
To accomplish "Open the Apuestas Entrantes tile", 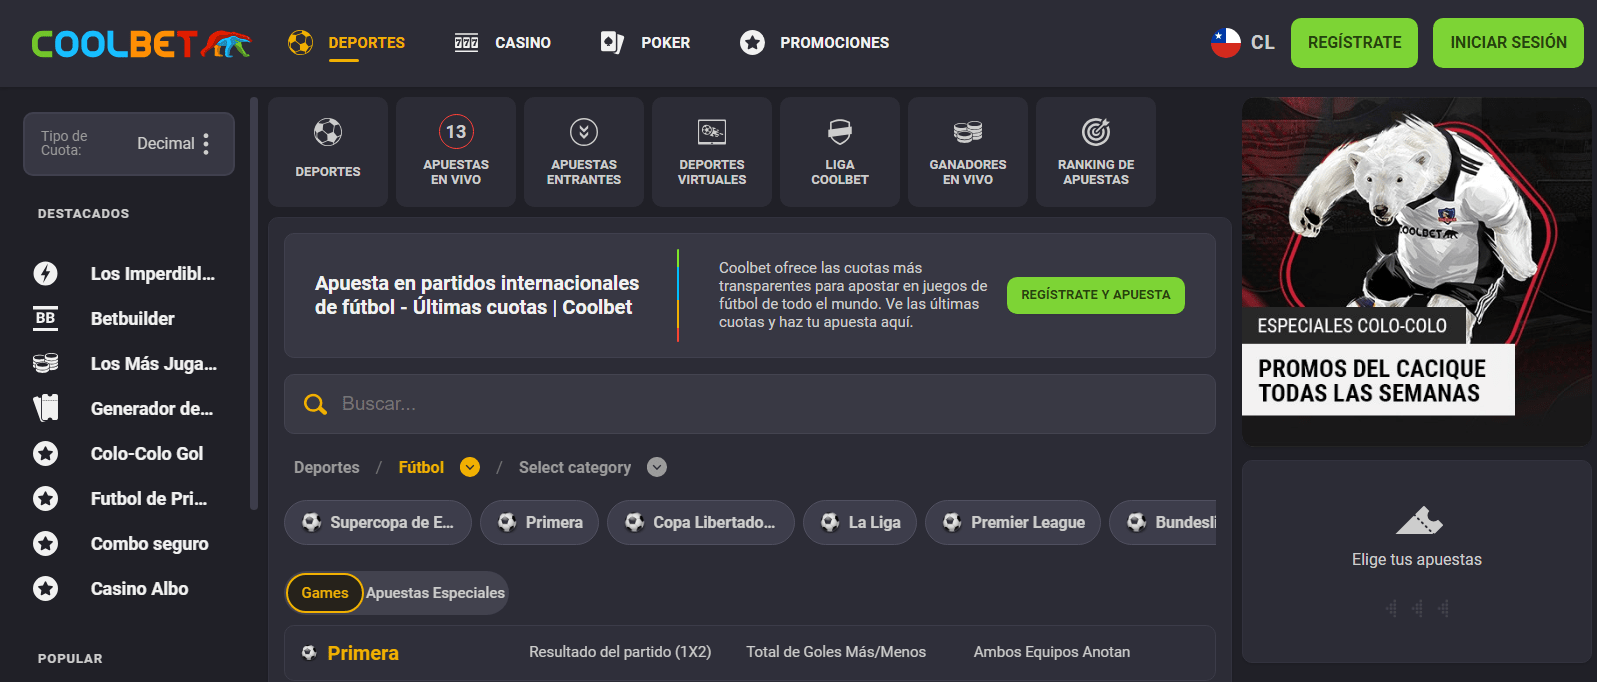I will click(x=584, y=152).
